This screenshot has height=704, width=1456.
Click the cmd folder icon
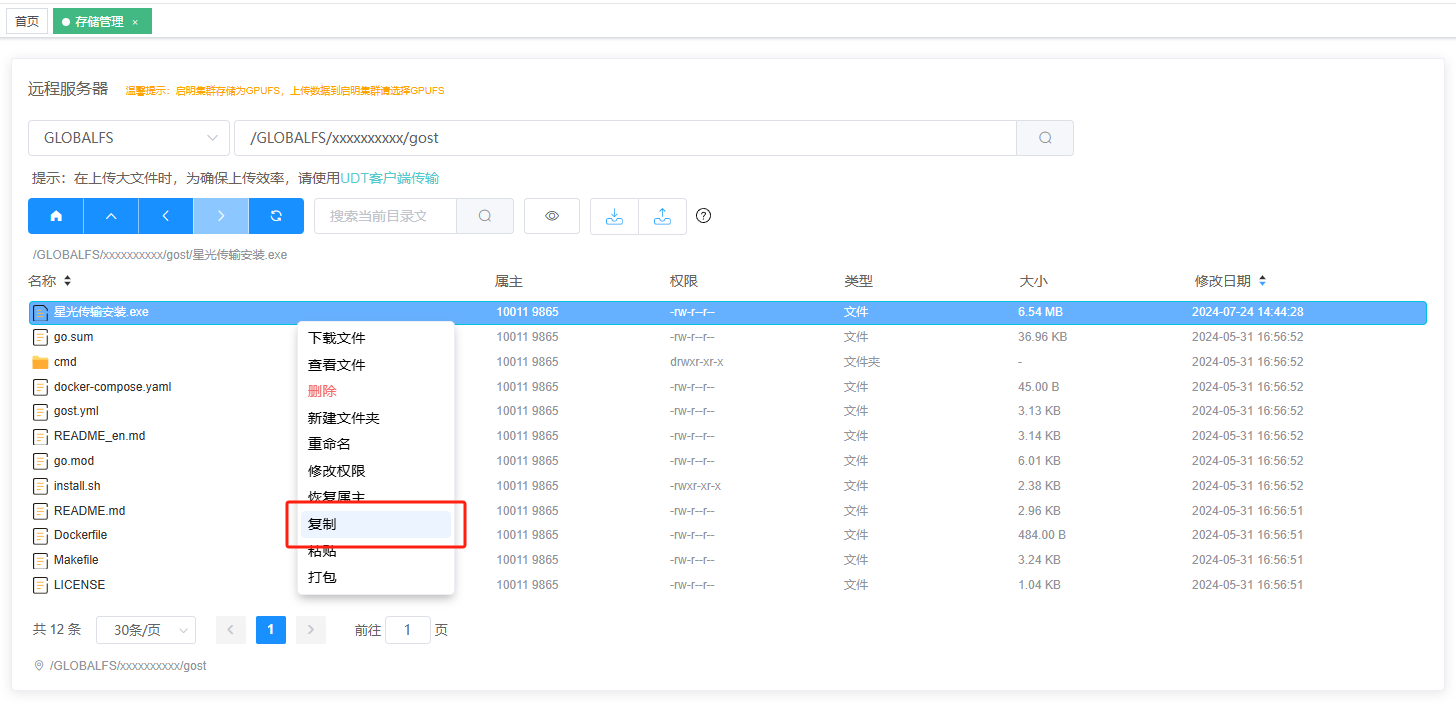click(x=40, y=362)
